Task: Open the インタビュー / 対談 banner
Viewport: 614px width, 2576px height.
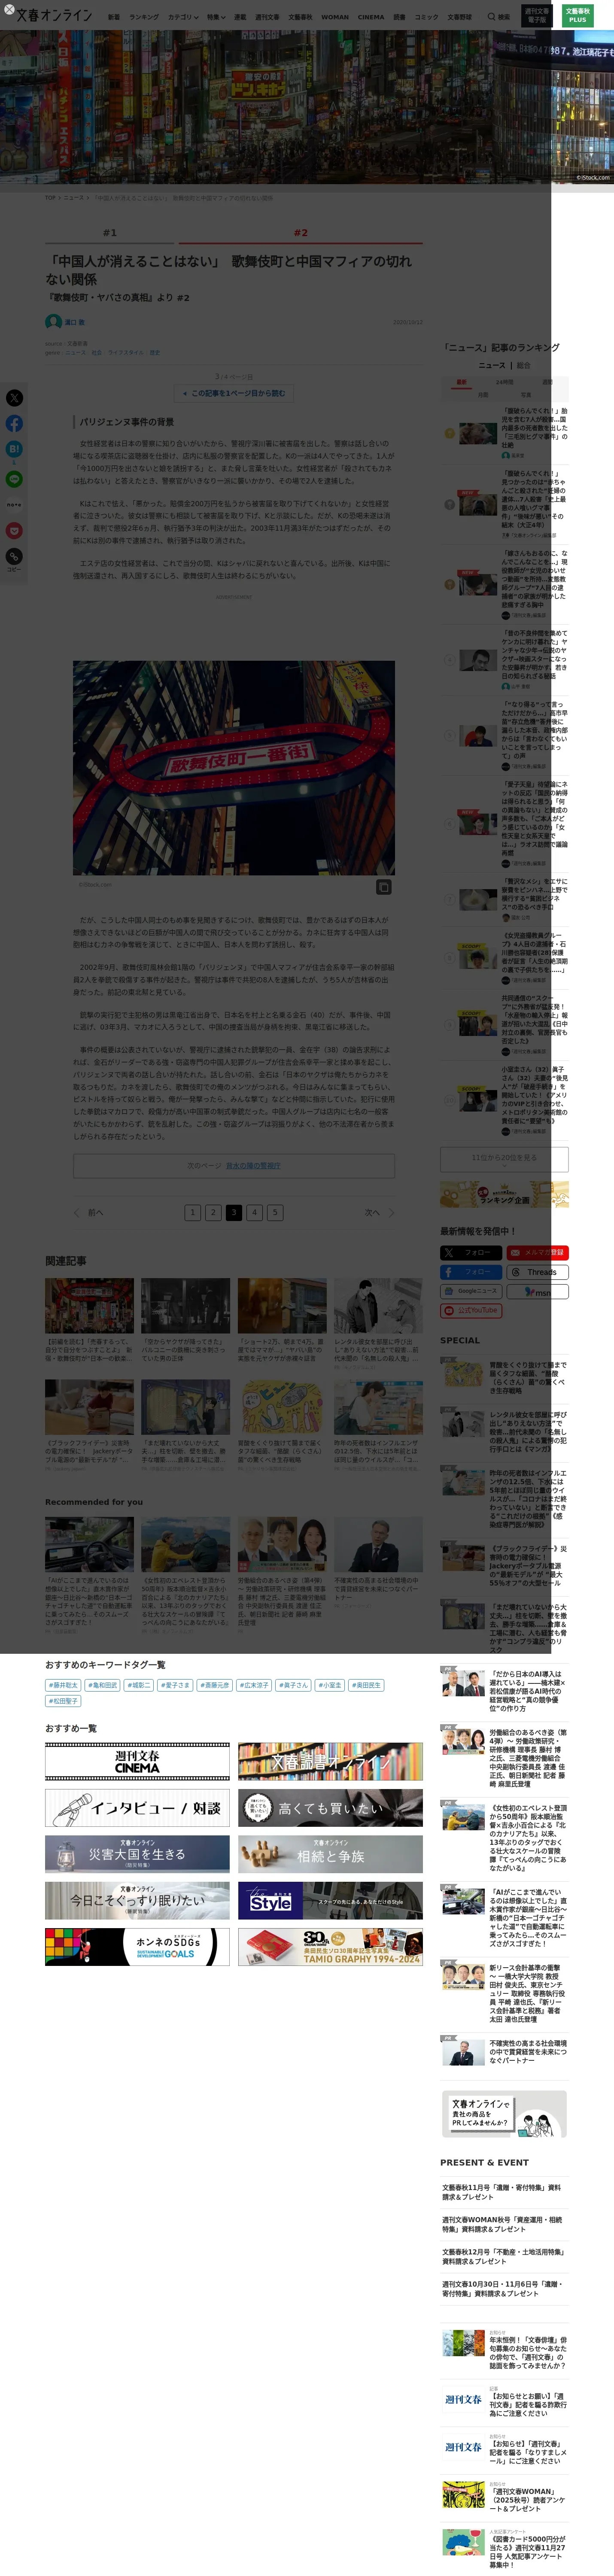Action: (137, 1808)
